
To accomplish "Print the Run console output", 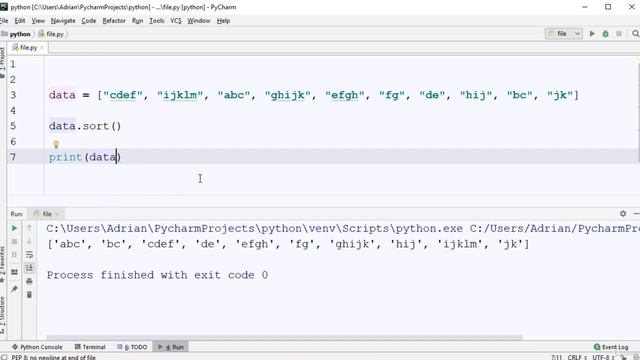I will tap(29, 281).
